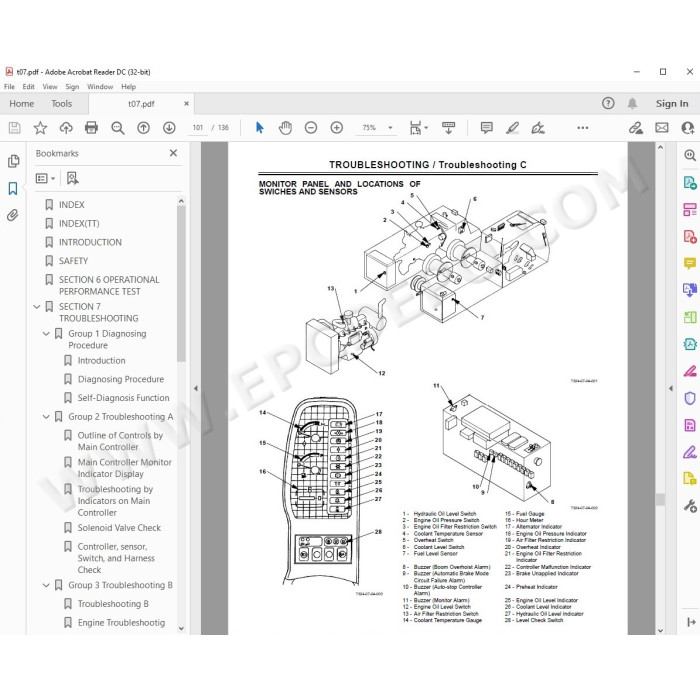Open the More Tools wrench icon
Screen dimensions: 700x700
(x=690, y=506)
